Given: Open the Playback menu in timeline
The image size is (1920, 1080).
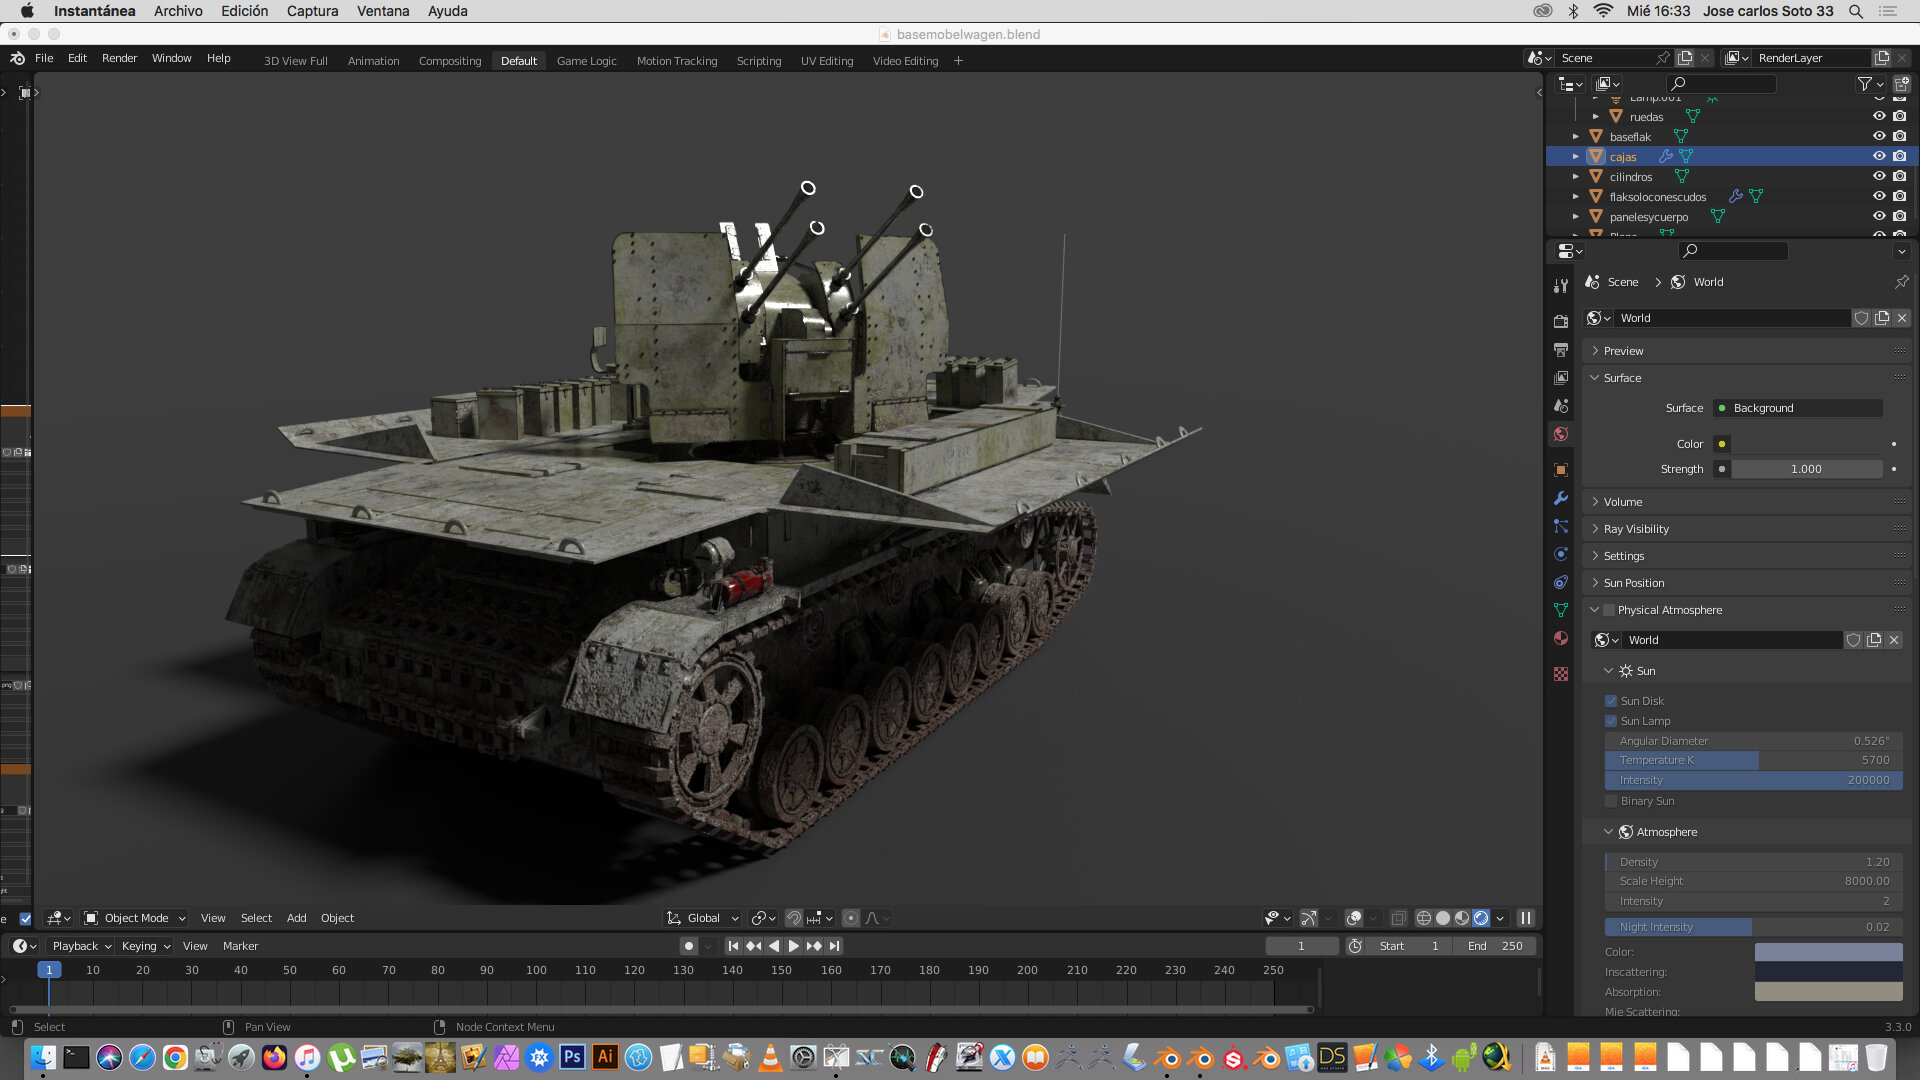Looking at the screenshot, I should coord(81,946).
